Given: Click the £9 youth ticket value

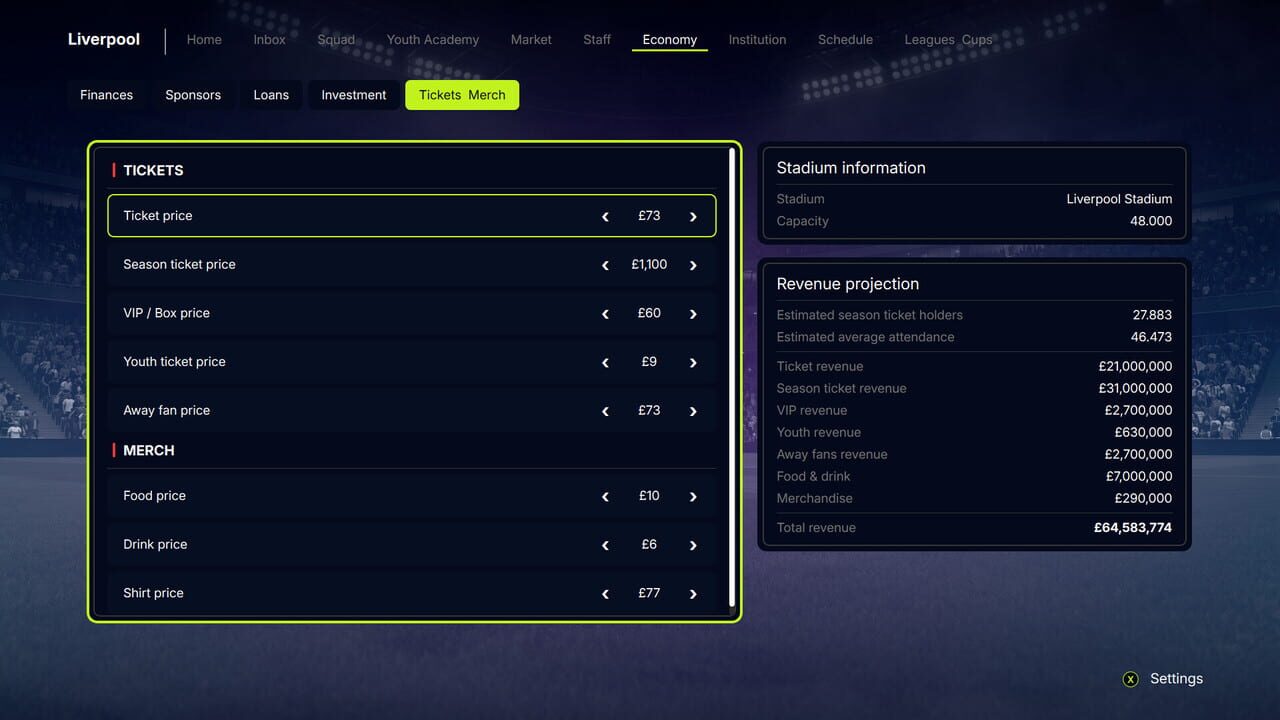Looking at the screenshot, I should click(649, 362).
